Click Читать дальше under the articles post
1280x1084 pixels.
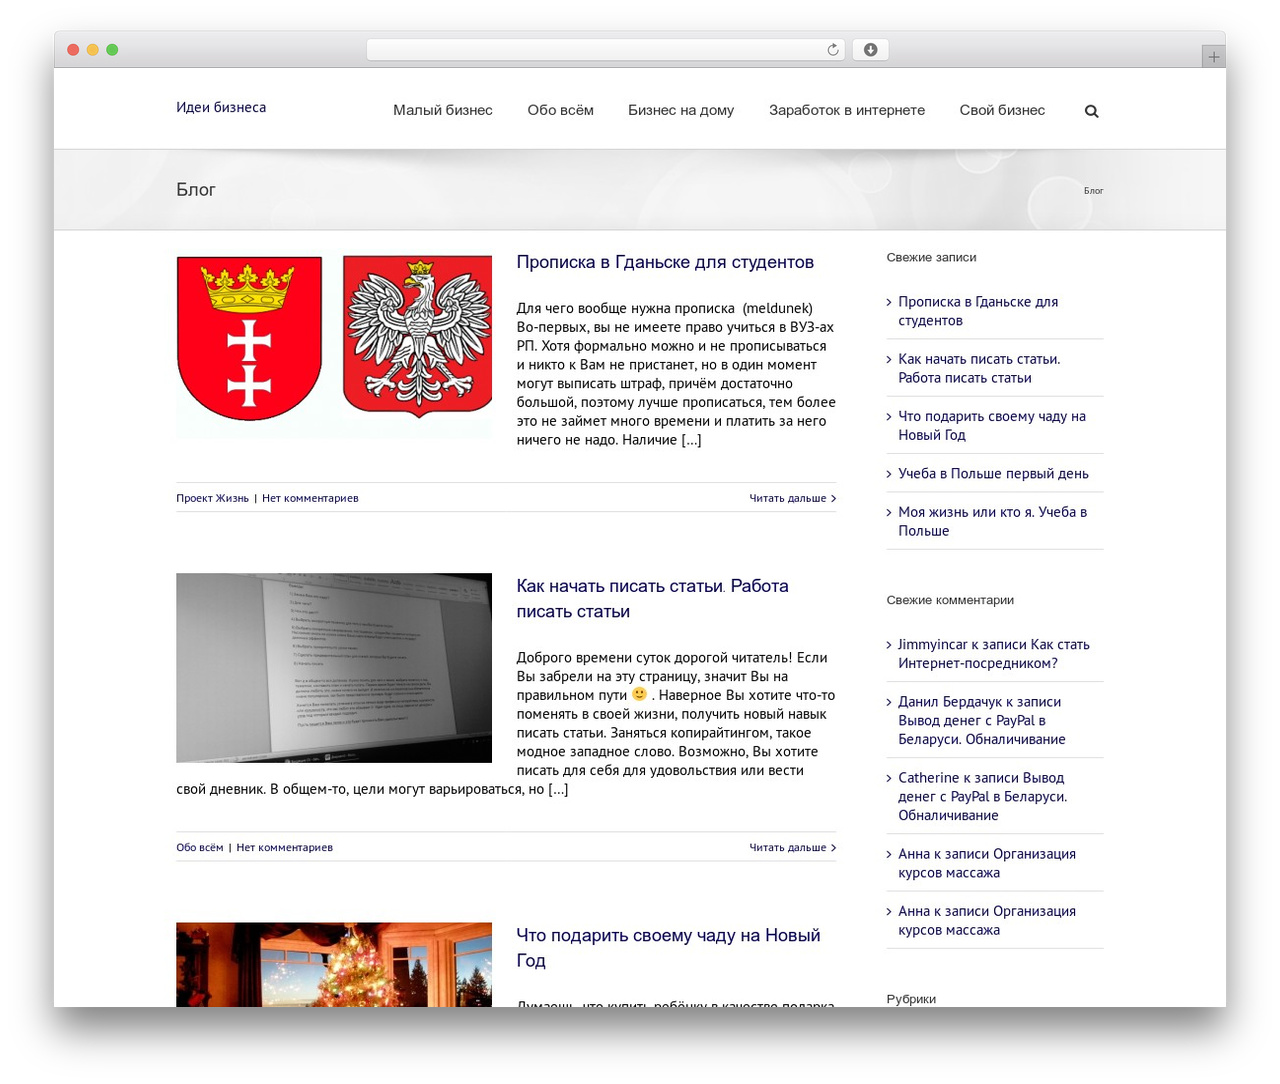click(792, 847)
